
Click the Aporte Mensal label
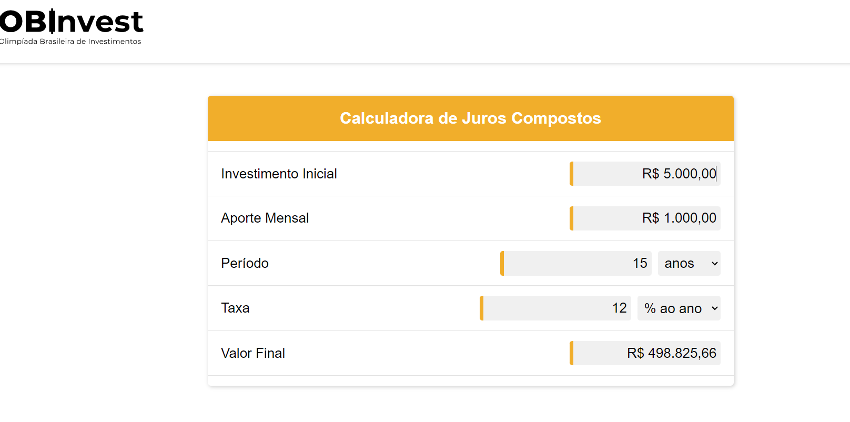[265, 218]
